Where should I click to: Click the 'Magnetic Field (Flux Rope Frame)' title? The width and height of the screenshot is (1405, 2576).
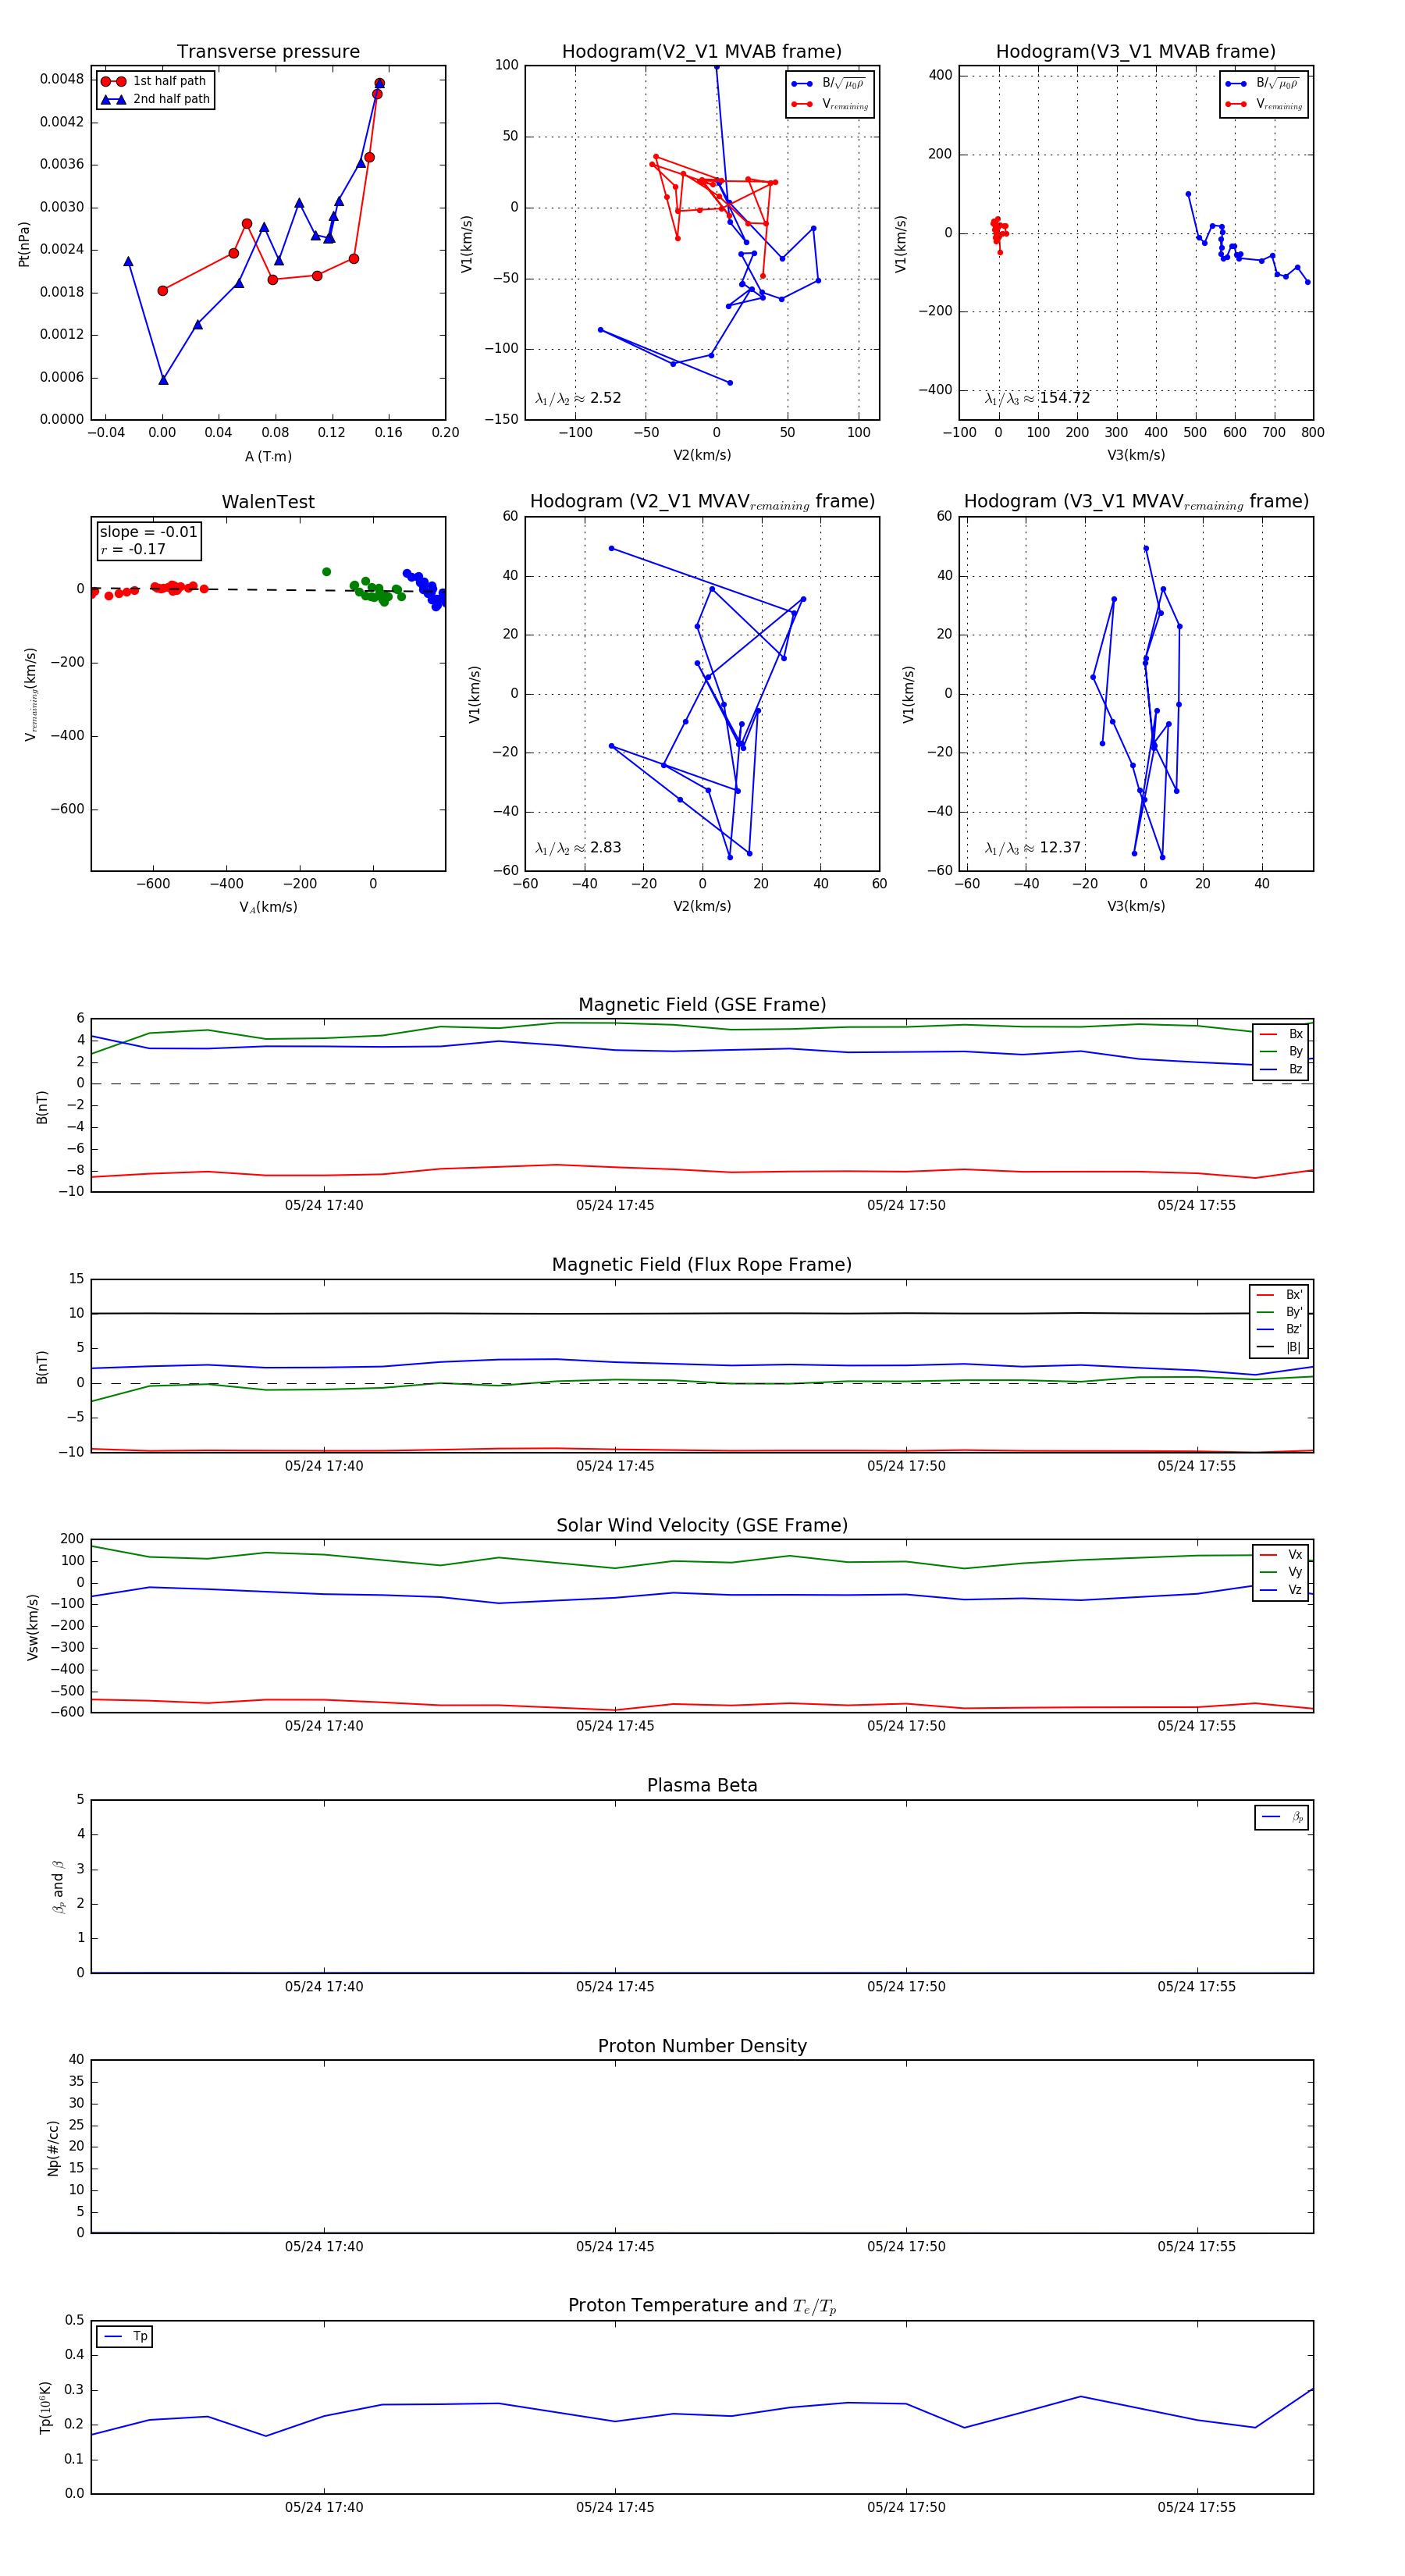702,1265
